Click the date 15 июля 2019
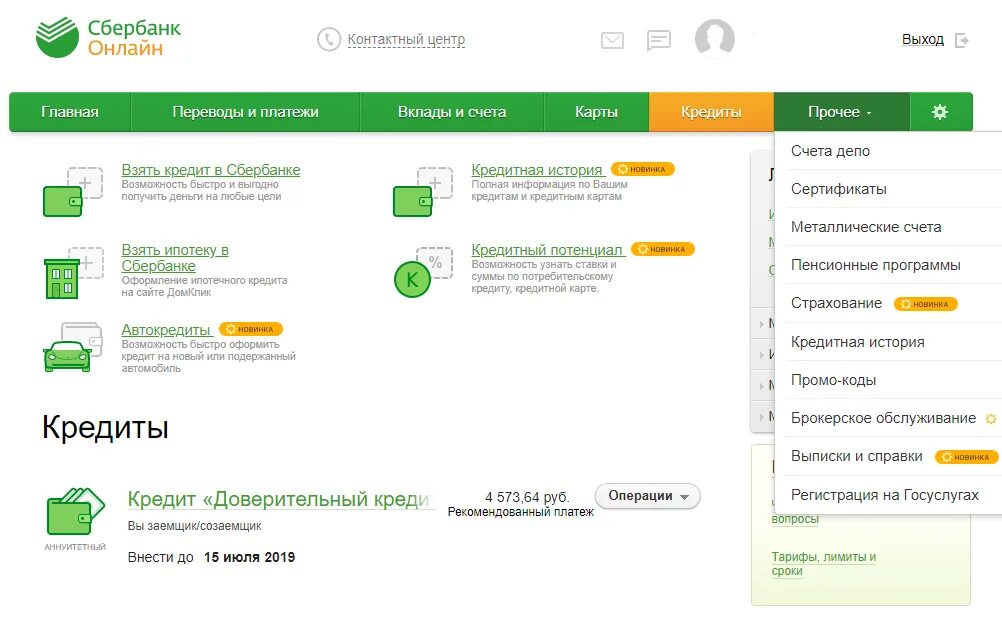Screen dimensions: 1002x635 tap(249, 557)
